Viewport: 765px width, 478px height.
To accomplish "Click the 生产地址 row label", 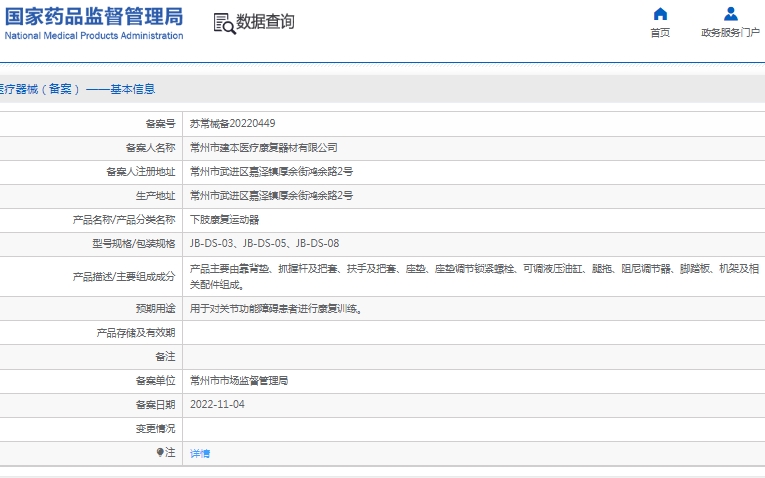I will coord(156,196).
